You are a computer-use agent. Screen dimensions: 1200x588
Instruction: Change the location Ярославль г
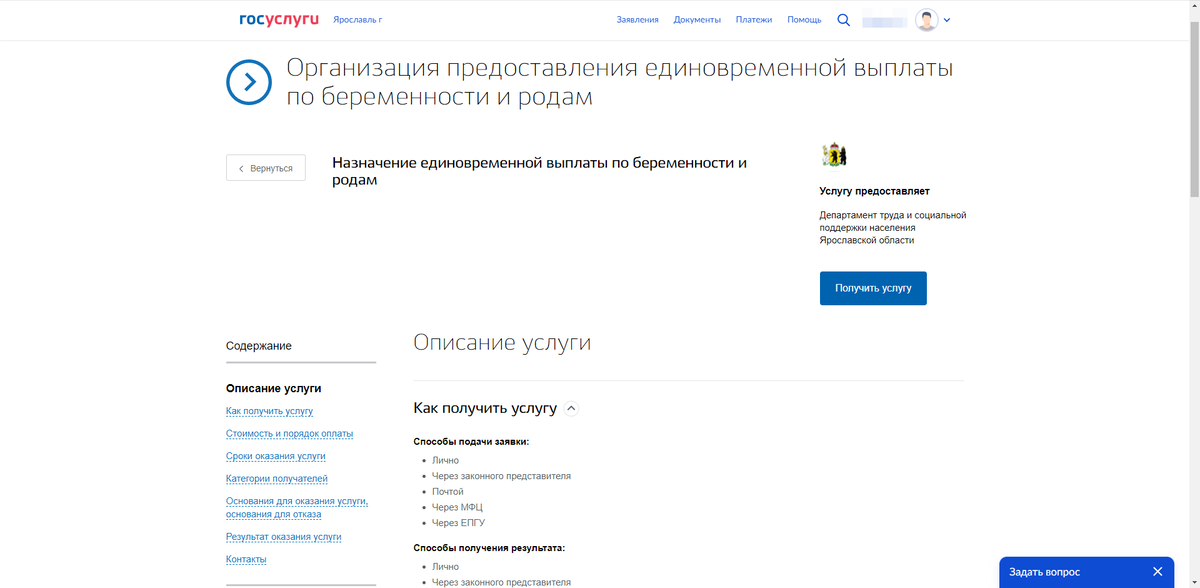pos(358,20)
